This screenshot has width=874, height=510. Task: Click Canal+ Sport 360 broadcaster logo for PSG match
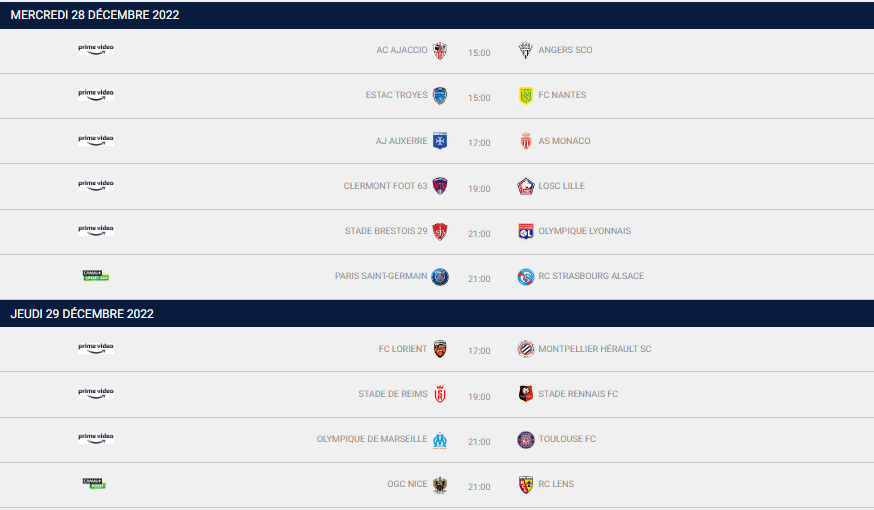point(96,275)
